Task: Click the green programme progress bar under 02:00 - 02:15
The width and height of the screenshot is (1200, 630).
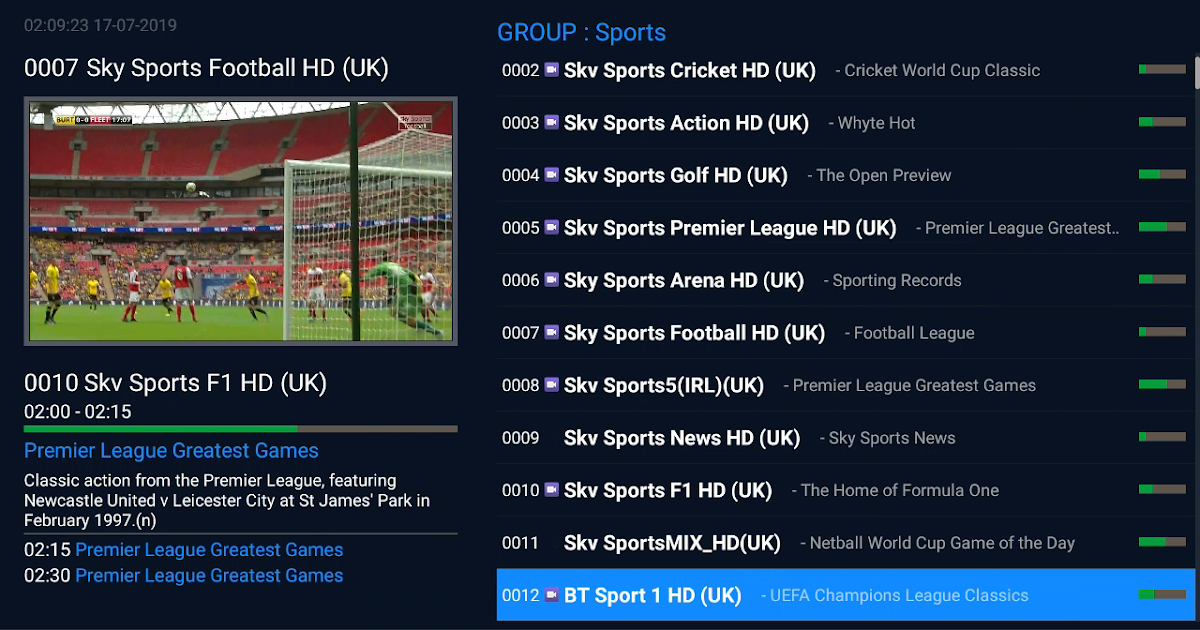Action: pyautogui.click(x=241, y=429)
